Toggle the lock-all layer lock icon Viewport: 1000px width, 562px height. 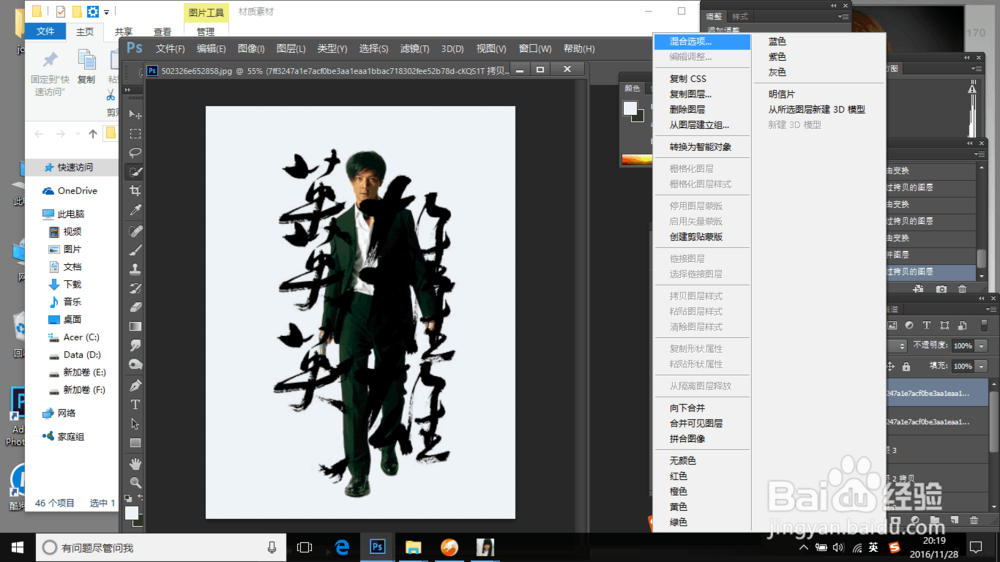click(906, 366)
